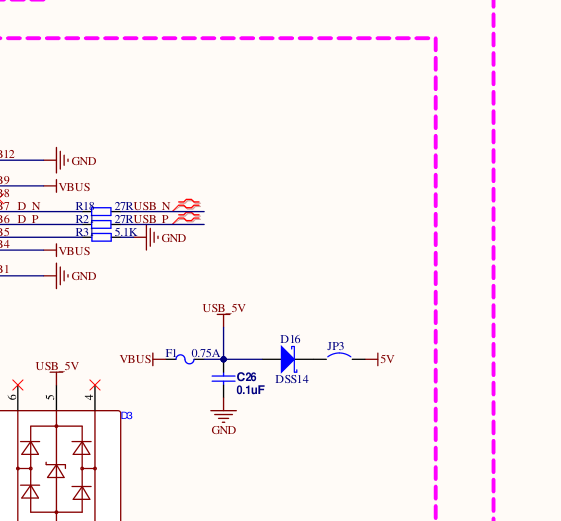The image size is (561, 521).
Task: Click the GND power symbol next to 5.1K
Action: (x=152, y=238)
